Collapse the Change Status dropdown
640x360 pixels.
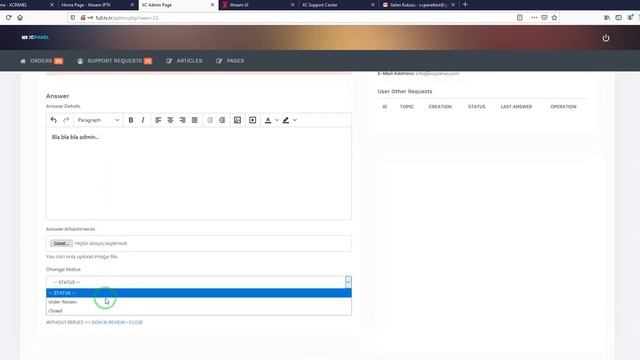tap(348, 282)
